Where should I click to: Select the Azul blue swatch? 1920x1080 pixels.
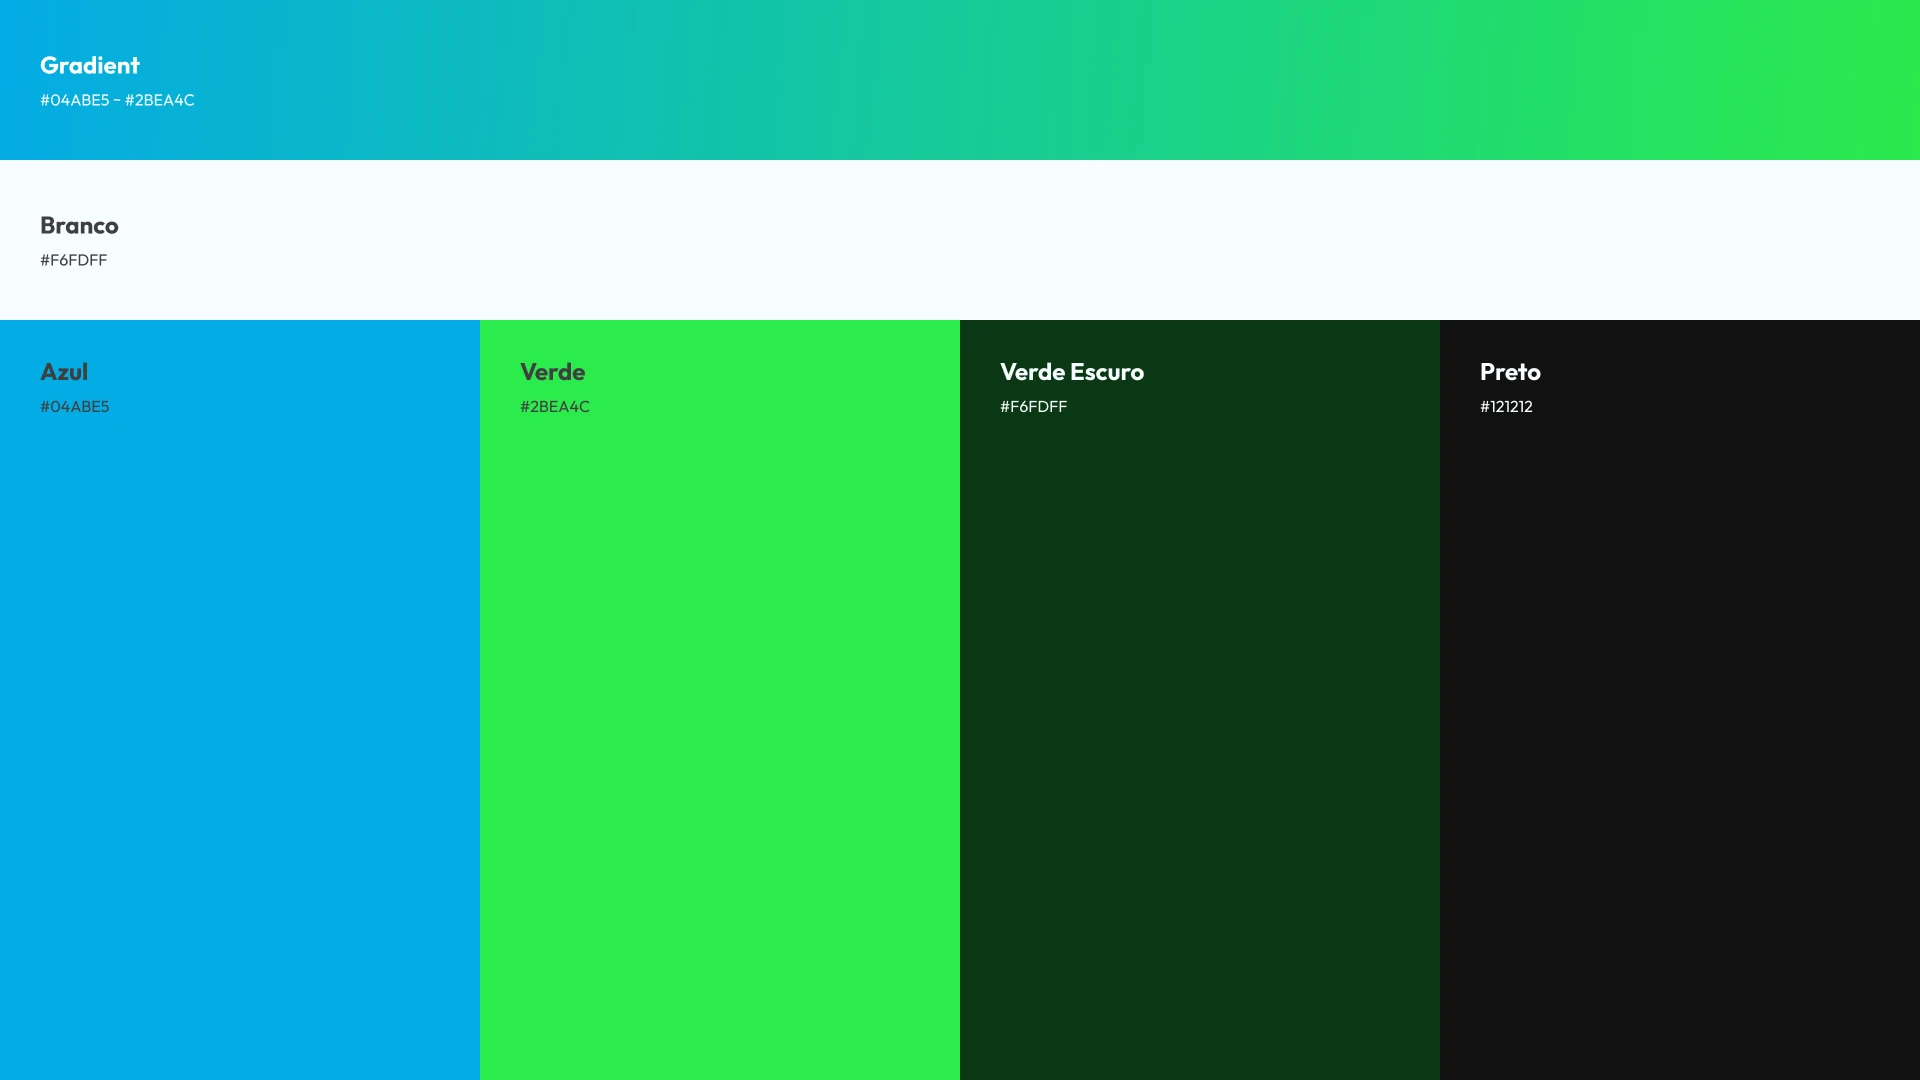pos(240,700)
